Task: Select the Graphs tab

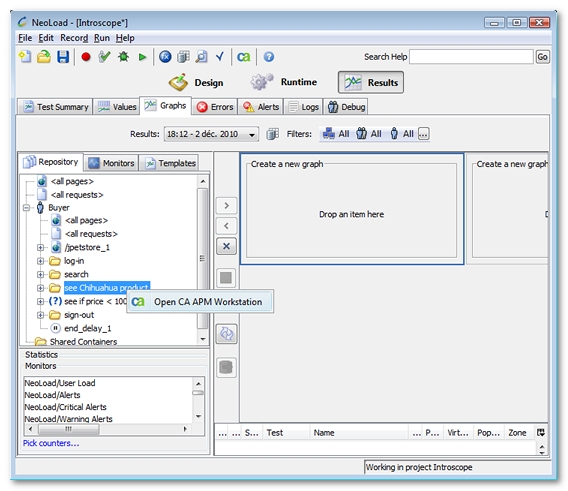Action: tap(166, 105)
